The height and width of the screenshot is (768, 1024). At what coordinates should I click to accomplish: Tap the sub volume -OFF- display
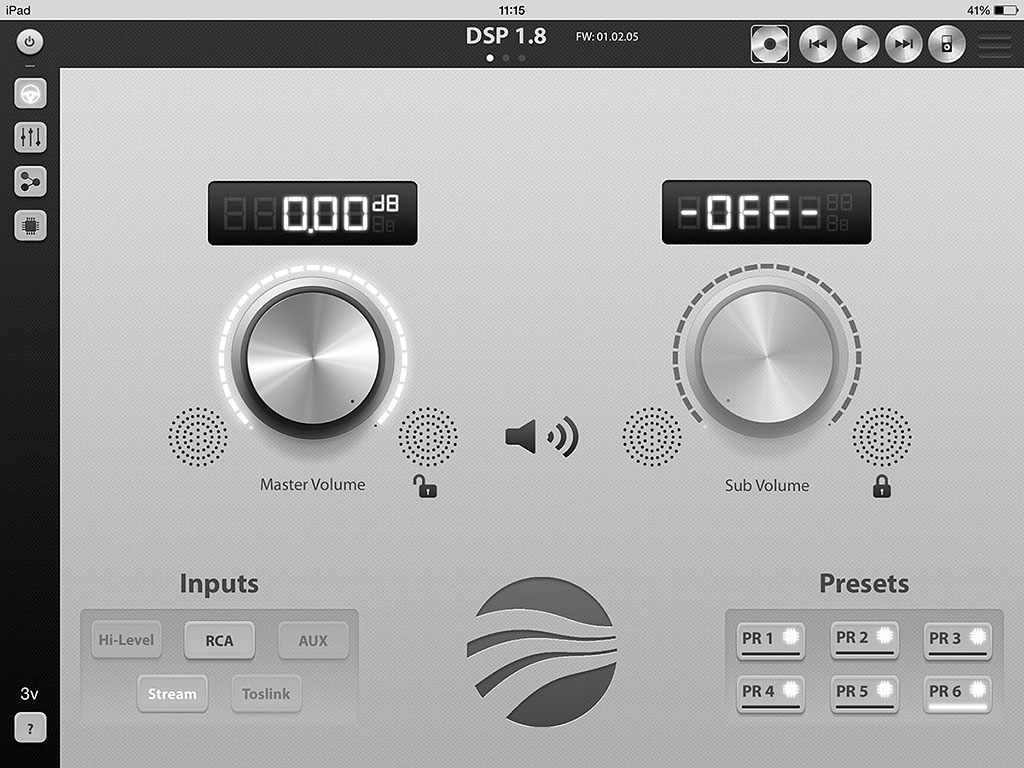pyautogui.click(x=767, y=212)
